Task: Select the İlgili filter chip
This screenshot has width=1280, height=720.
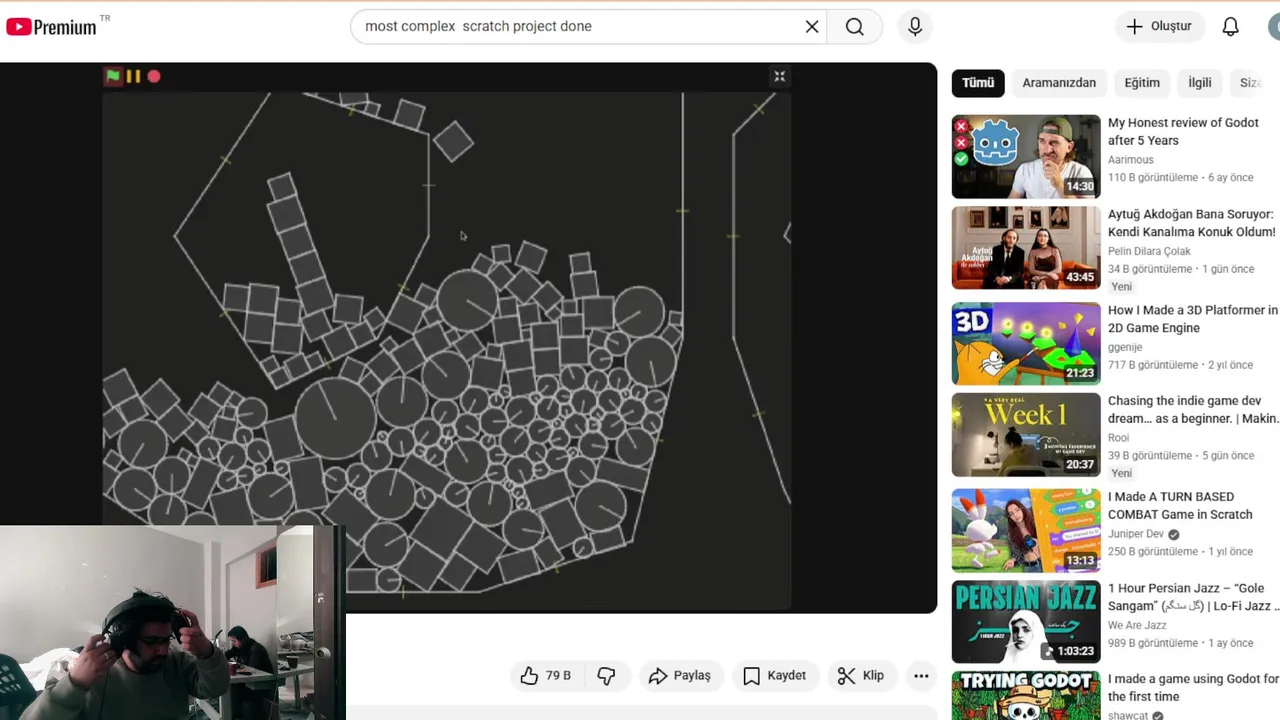Action: tap(1200, 83)
